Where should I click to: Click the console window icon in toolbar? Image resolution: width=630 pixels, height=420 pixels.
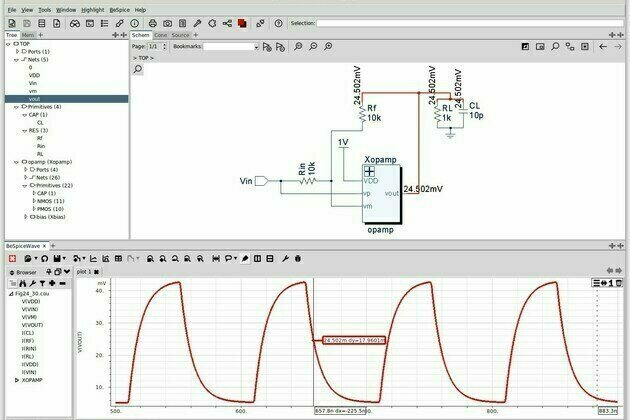(90, 23)
